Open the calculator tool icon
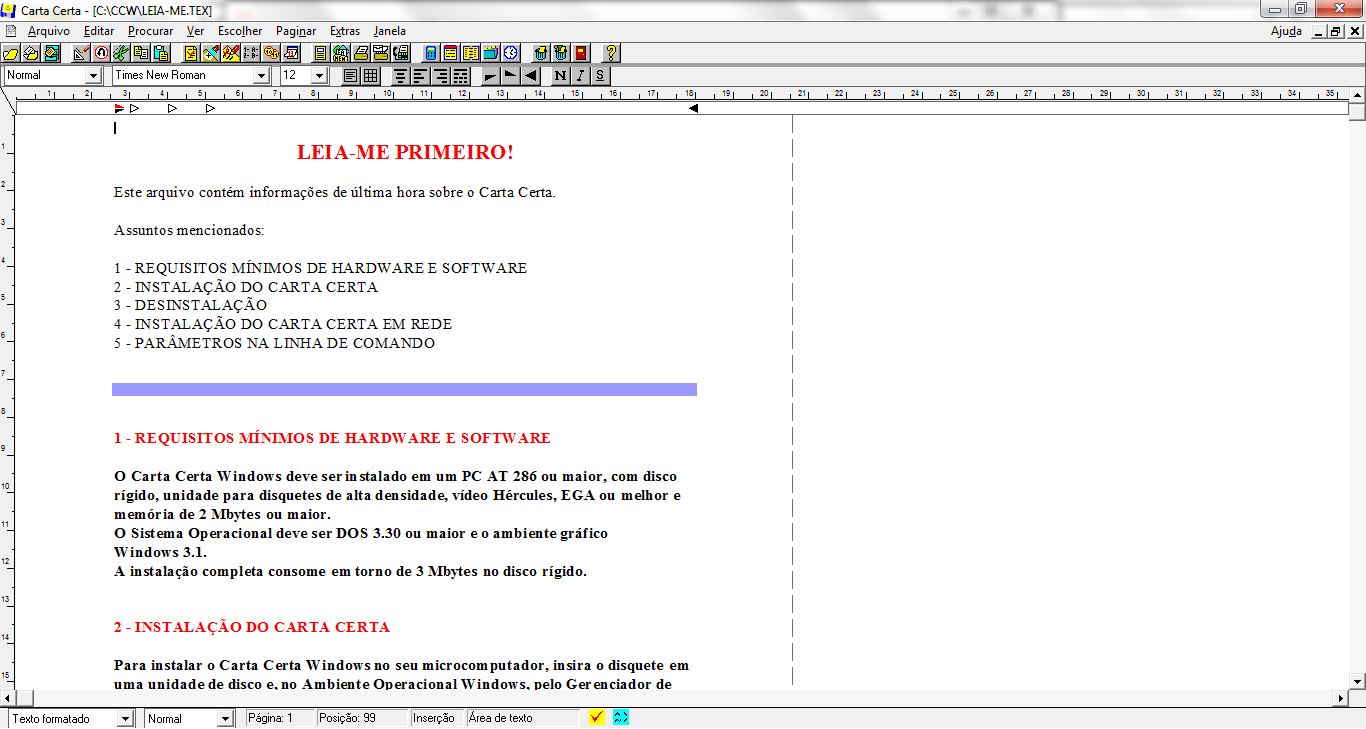The image size is (1366, 729). (x=431, y=53)
